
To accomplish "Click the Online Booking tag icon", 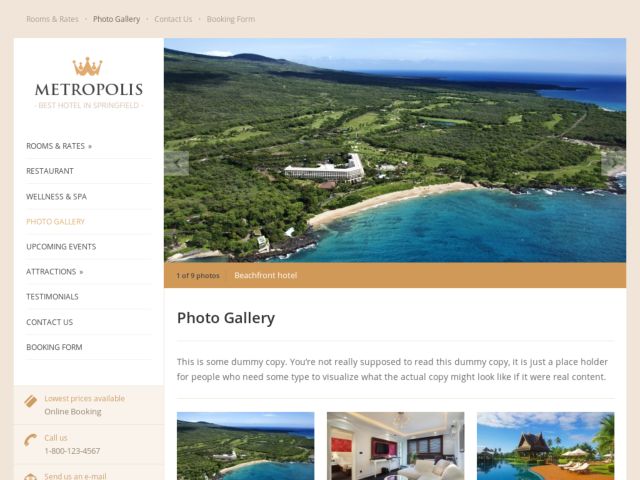I will click(x=31, y=401).
